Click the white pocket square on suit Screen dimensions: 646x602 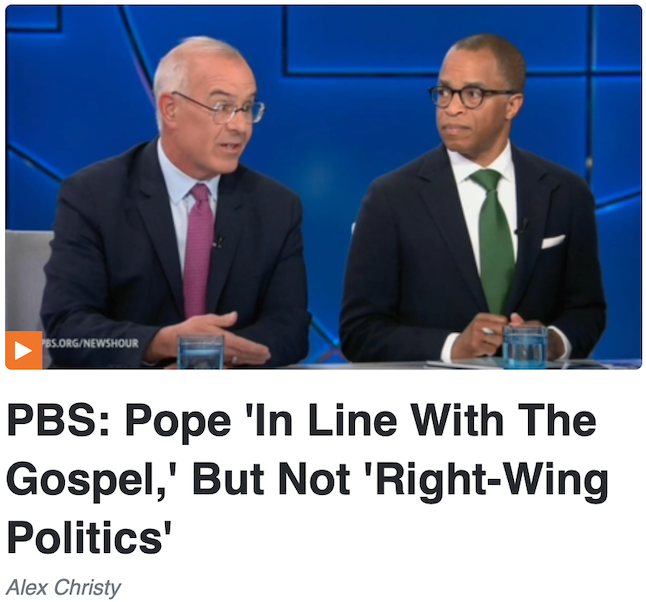[552, 241]
